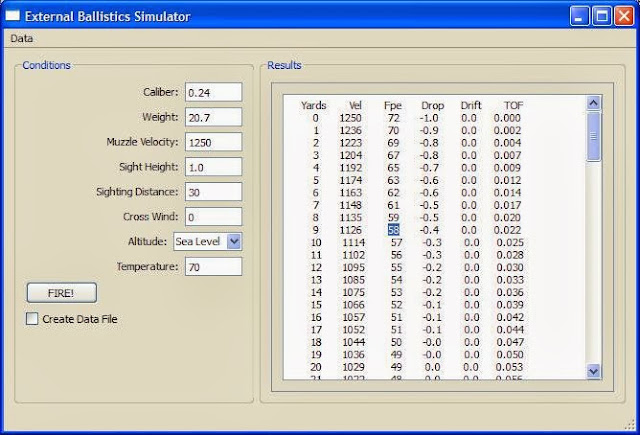Click the results scrollbar down arrow
The image size is (640, 435).
593,371
